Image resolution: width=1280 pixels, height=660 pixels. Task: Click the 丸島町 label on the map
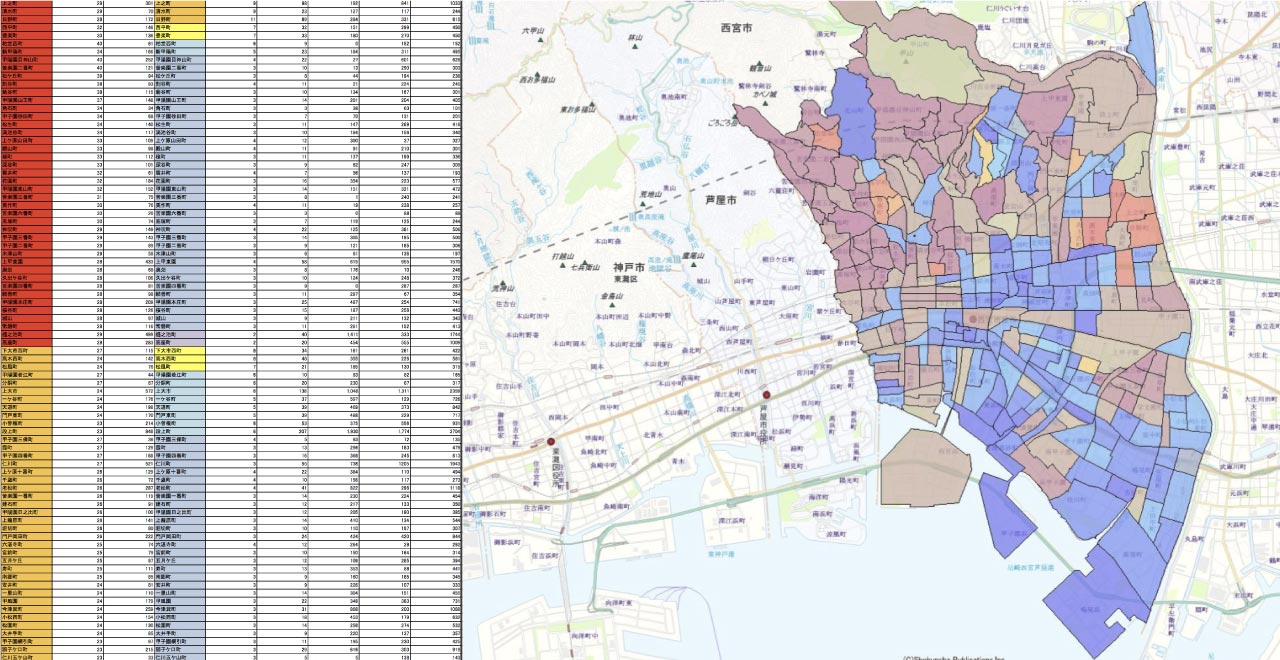click(x=1193, y=539)
